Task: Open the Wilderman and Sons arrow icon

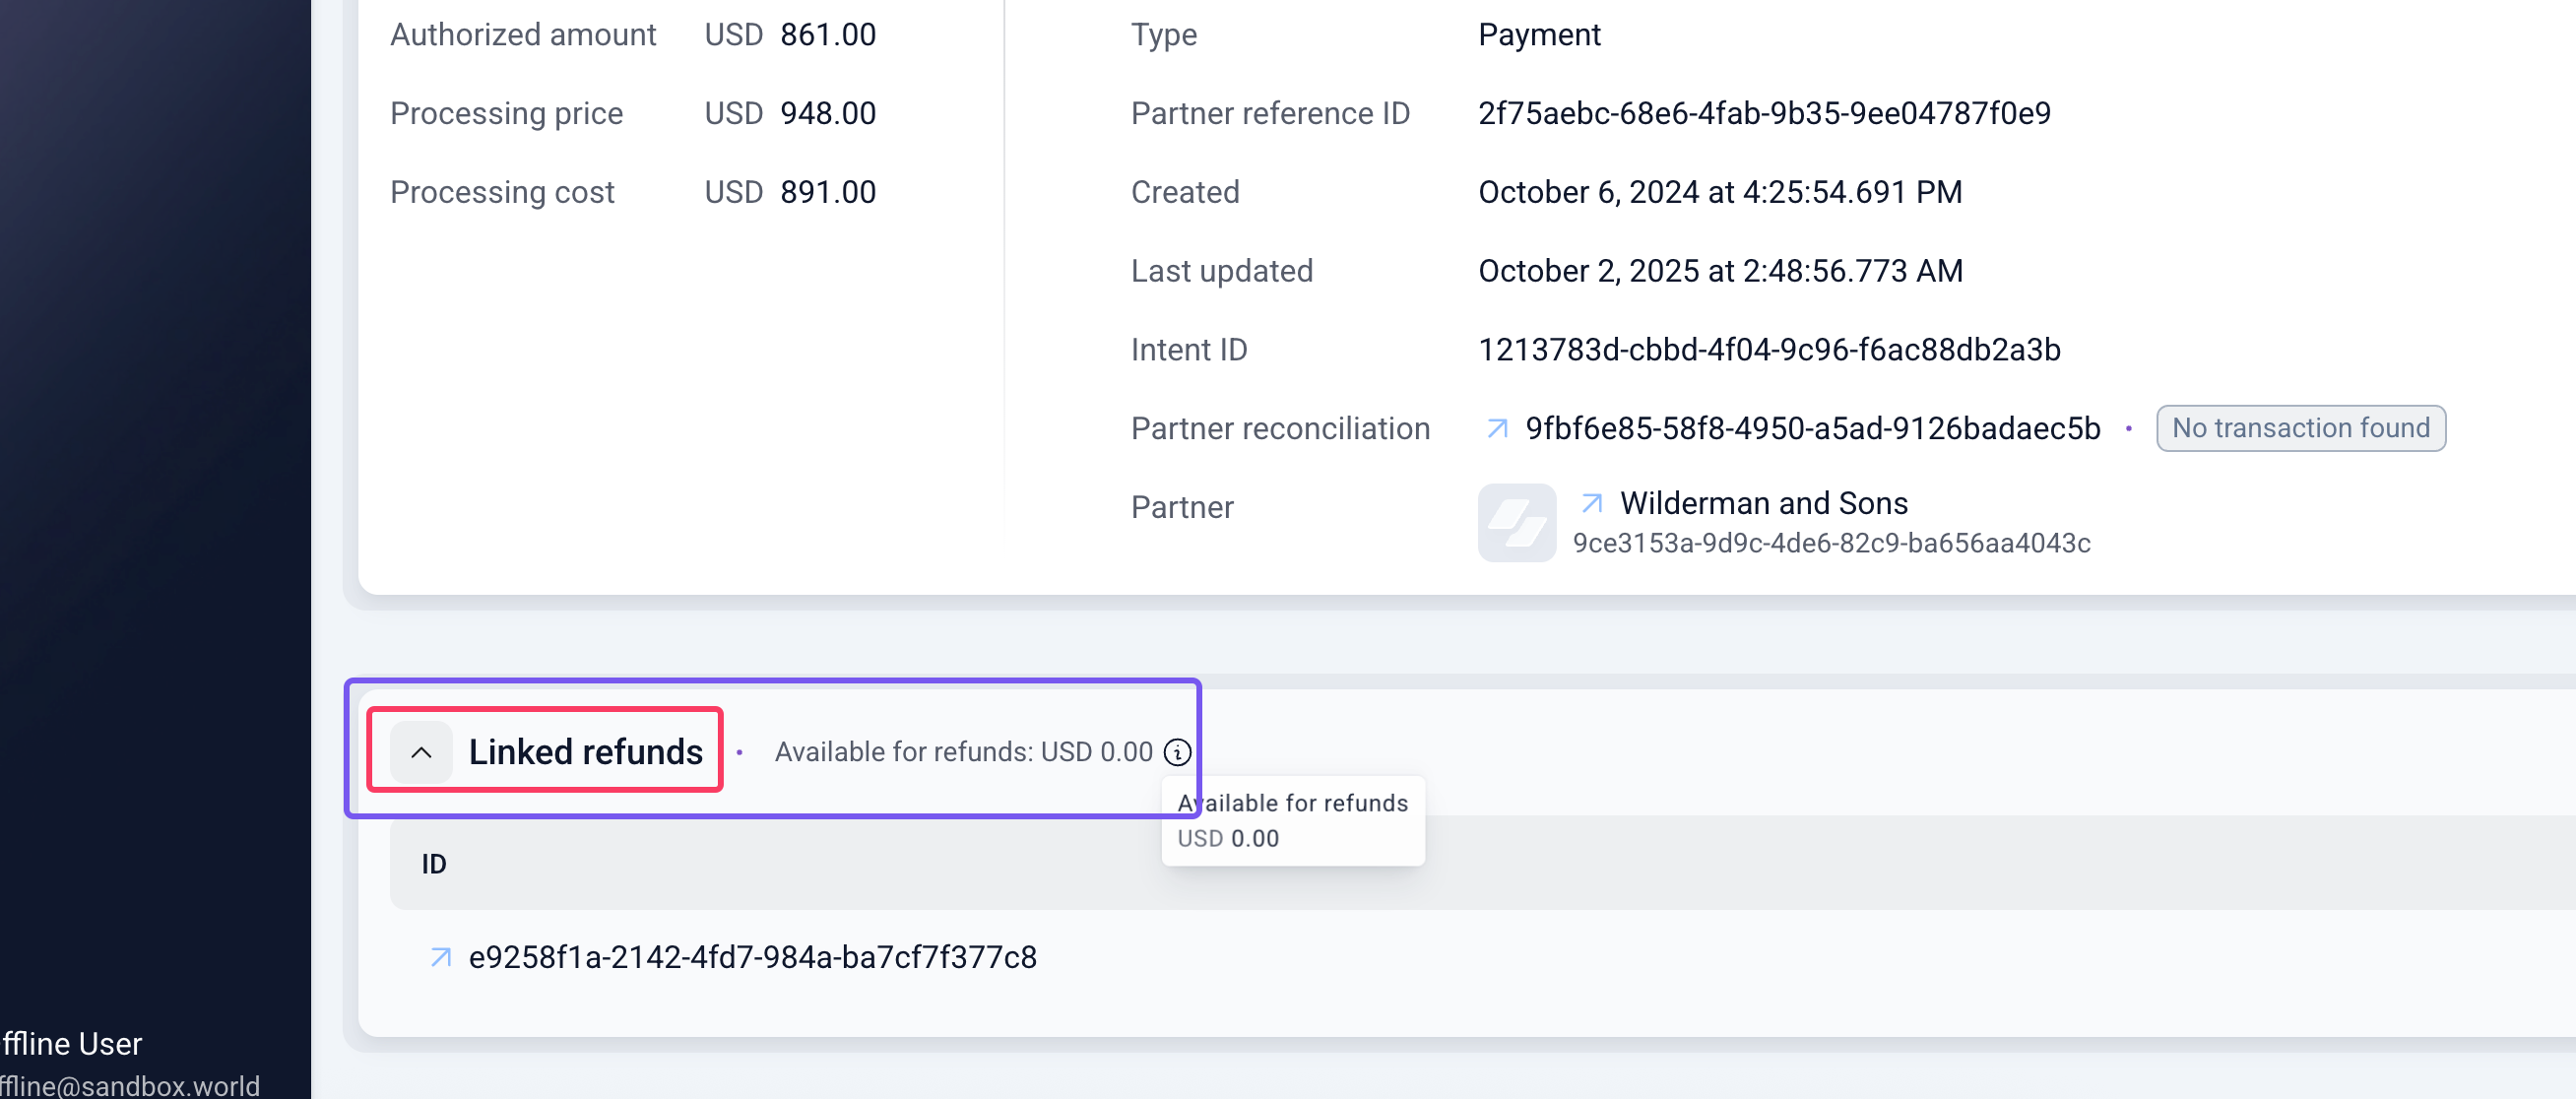Action: pos(1592,503)
